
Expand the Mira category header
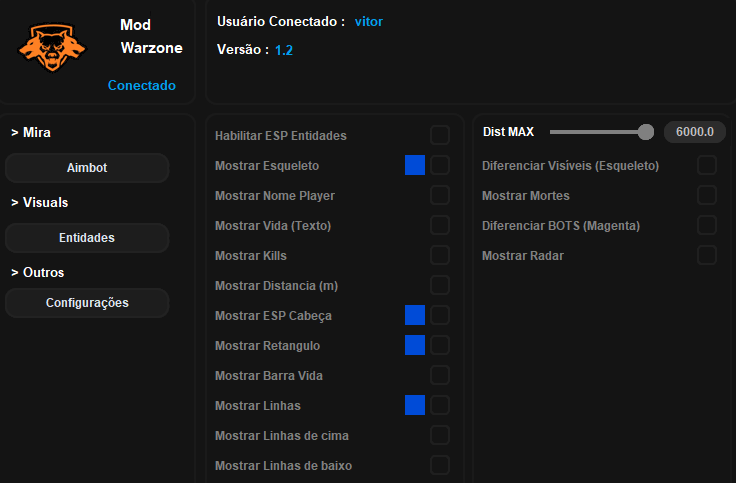(31, 132)
